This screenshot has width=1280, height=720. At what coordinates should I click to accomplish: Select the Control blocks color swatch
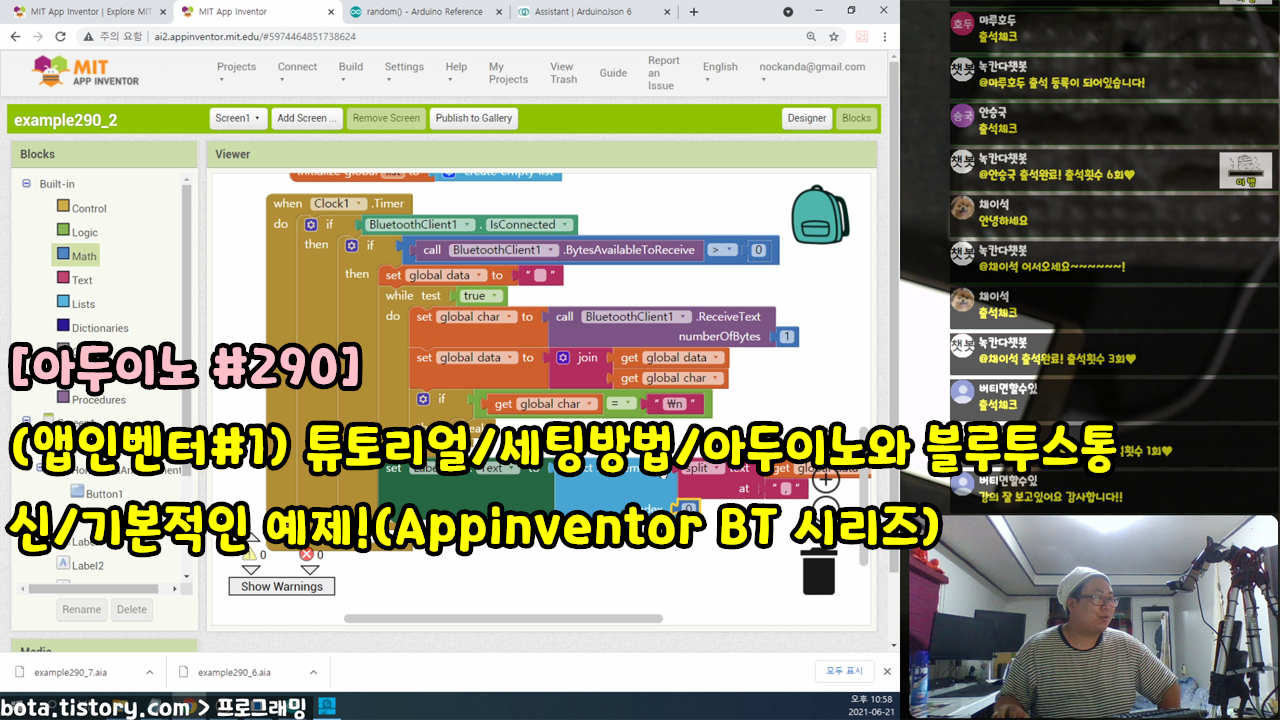tap(63, 206)
